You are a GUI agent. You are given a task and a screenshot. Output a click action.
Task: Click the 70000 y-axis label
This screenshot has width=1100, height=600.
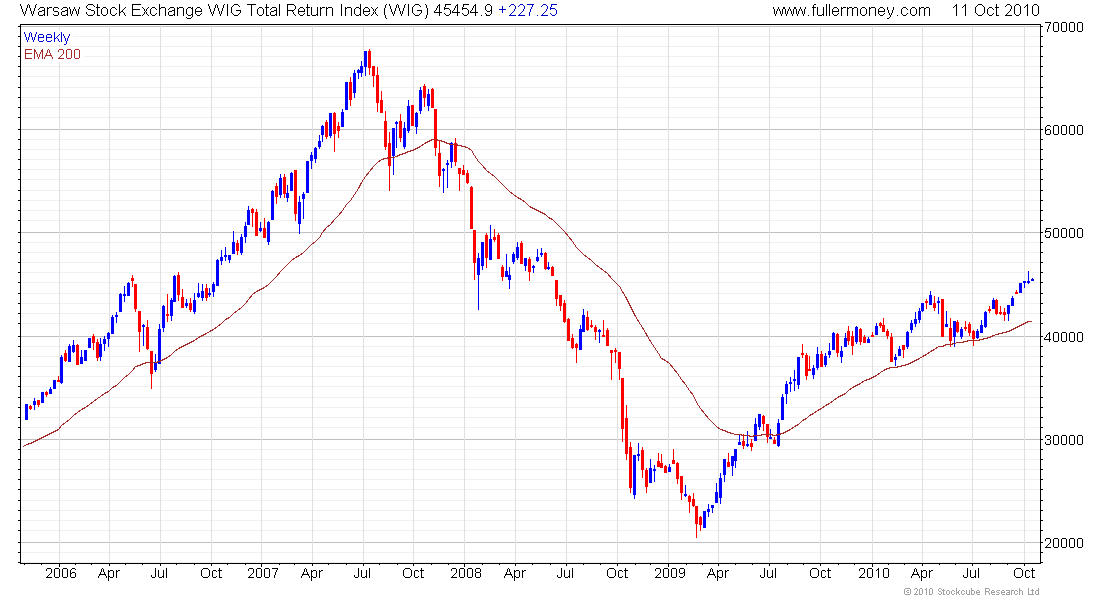[x=1064, y=27]
